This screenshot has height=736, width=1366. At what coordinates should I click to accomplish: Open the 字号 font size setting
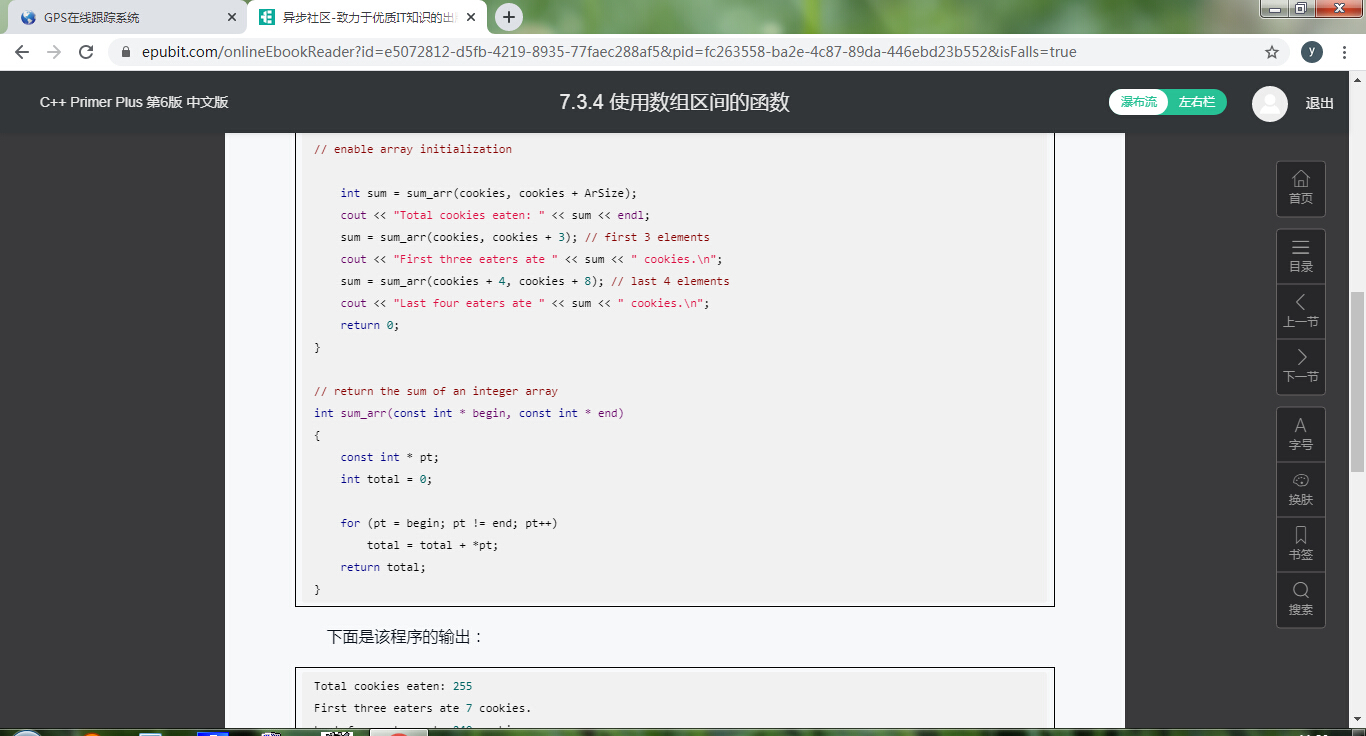point(1300,434)
